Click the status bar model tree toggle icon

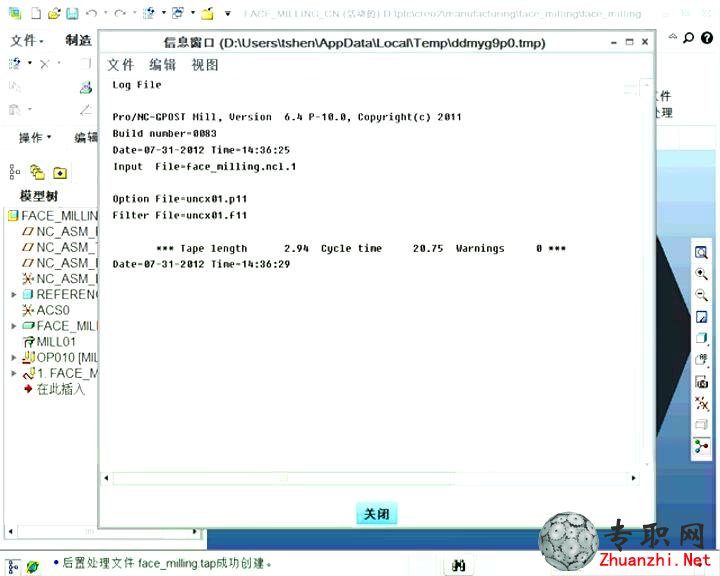pos(13,566)
